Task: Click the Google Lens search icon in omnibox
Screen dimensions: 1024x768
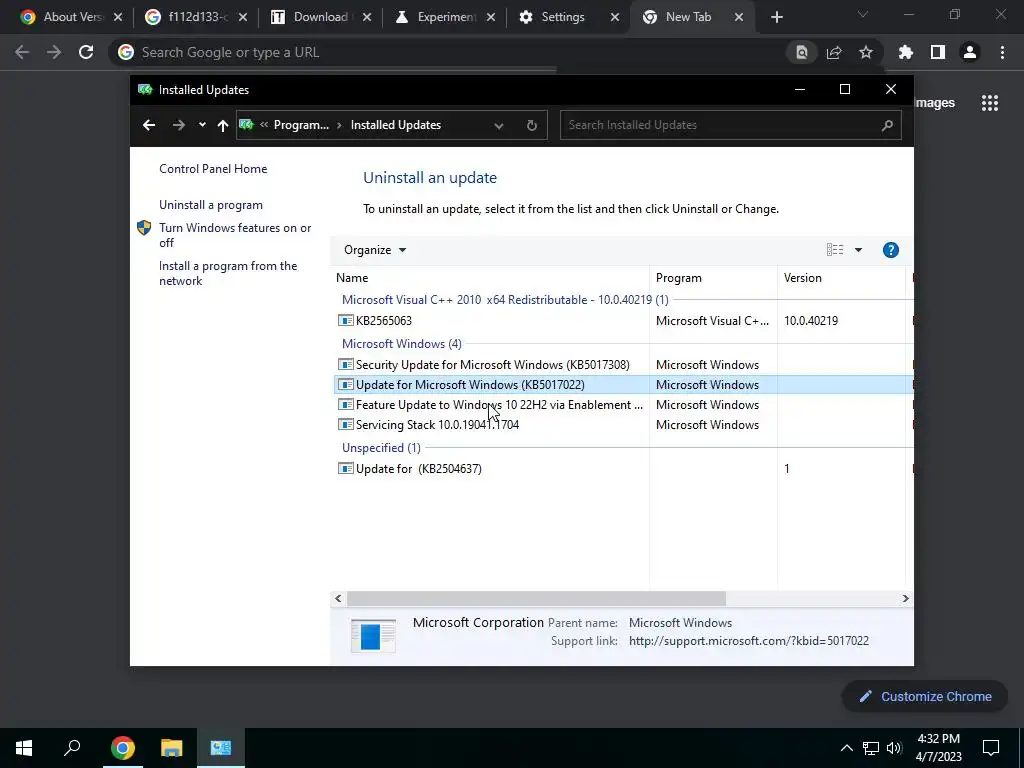Action: [801, 52]
